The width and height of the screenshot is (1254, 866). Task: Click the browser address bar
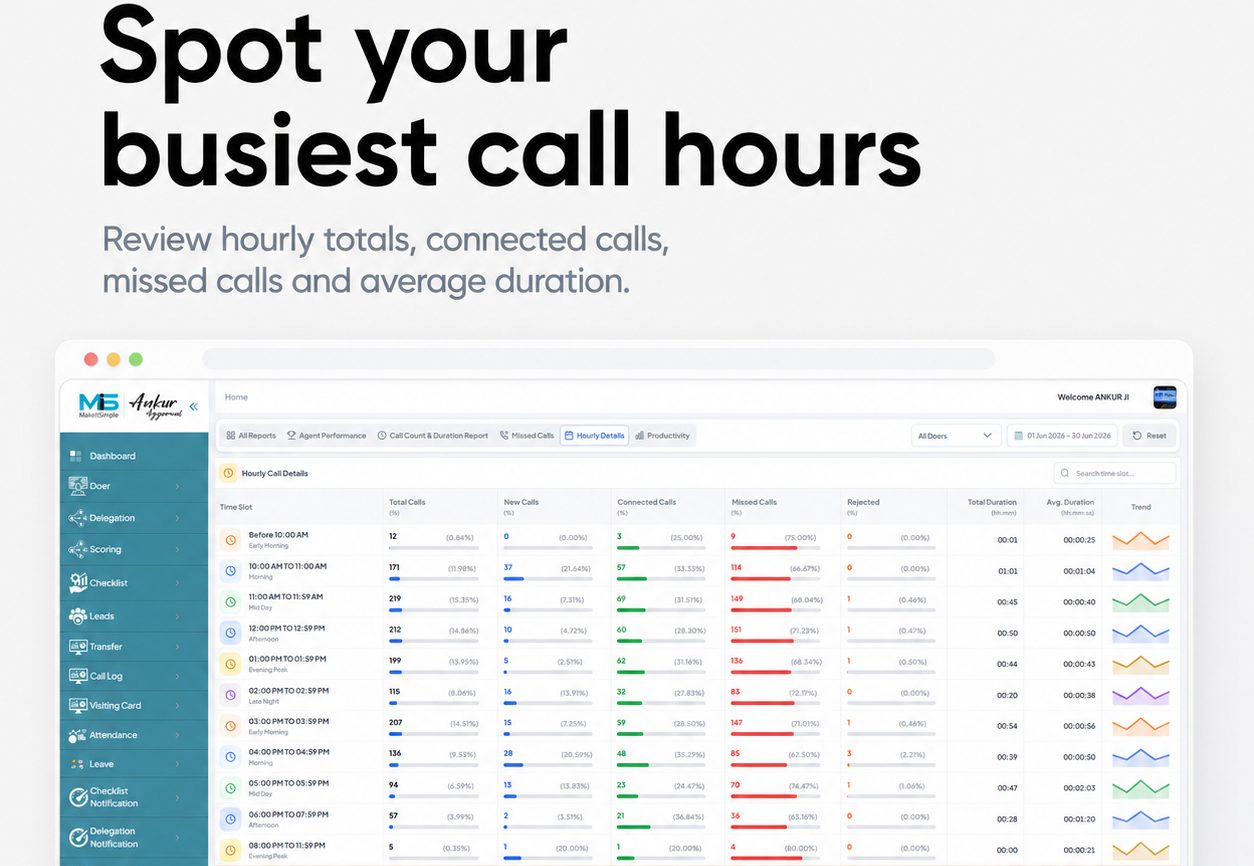pos(598,359)
